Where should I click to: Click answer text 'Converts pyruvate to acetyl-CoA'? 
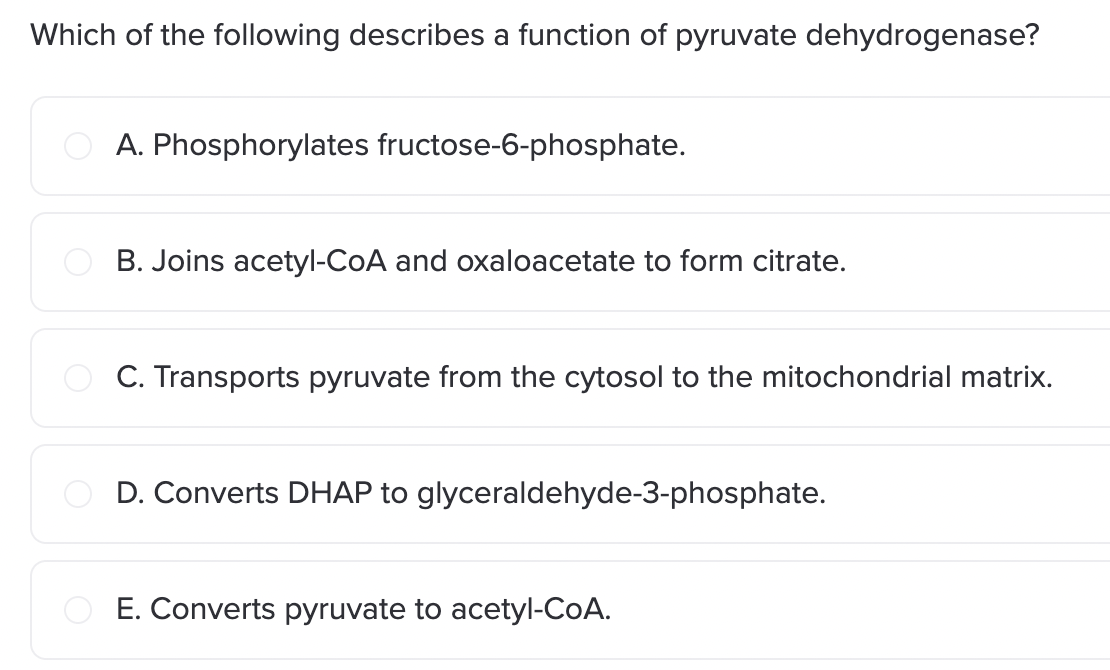(x=364, y=610)
